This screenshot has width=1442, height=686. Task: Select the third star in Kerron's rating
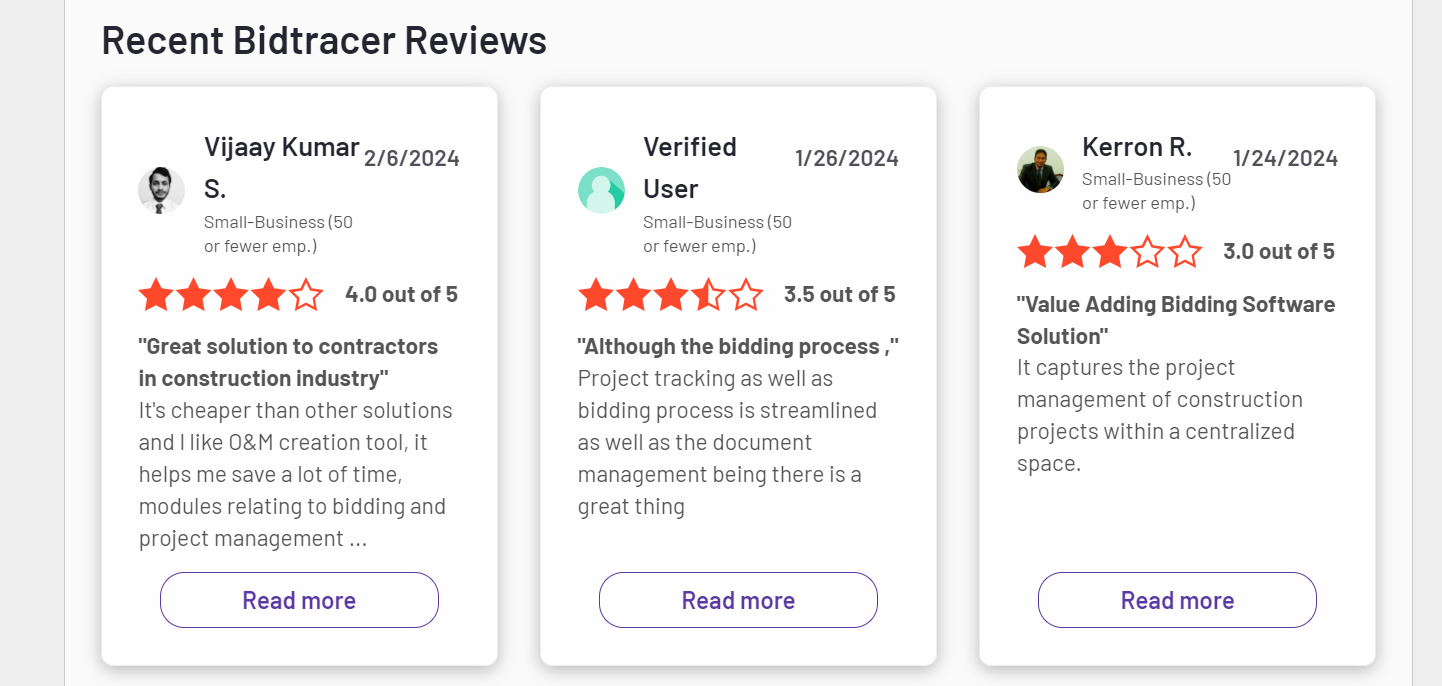coord(1110,252)
